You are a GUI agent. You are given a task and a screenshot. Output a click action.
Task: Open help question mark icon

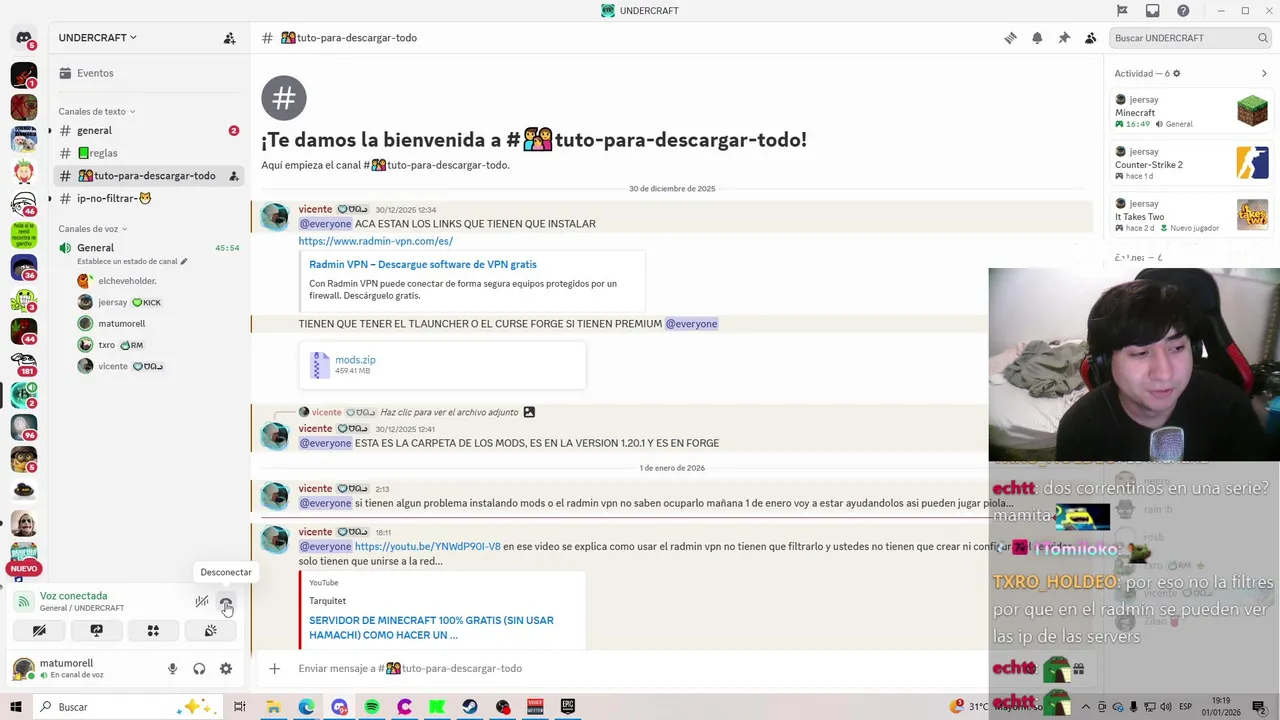(x=1183, y=11)
